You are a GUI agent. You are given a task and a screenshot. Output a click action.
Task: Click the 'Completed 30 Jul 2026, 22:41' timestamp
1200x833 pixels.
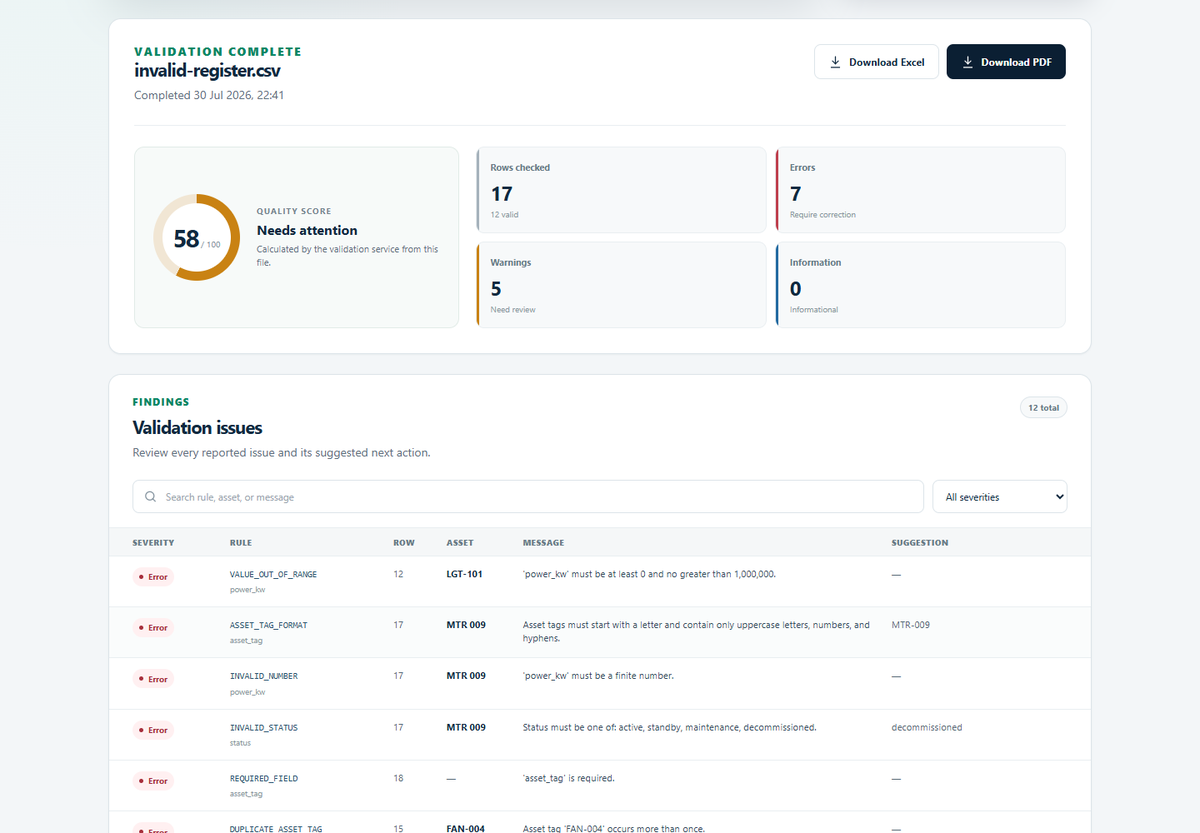click(210, 95)
